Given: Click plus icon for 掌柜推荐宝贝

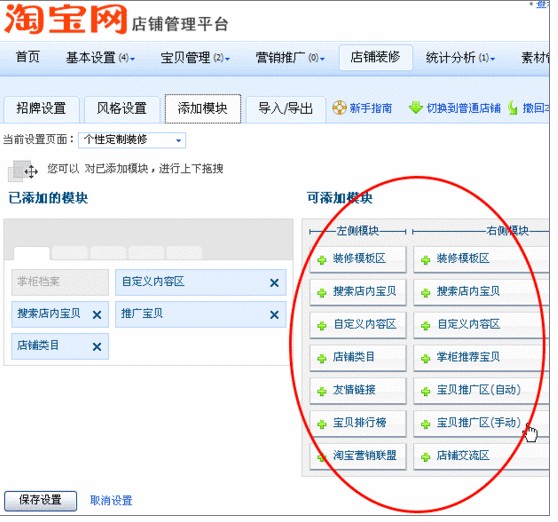Looking at the screenshot, I should click(425, 358).
